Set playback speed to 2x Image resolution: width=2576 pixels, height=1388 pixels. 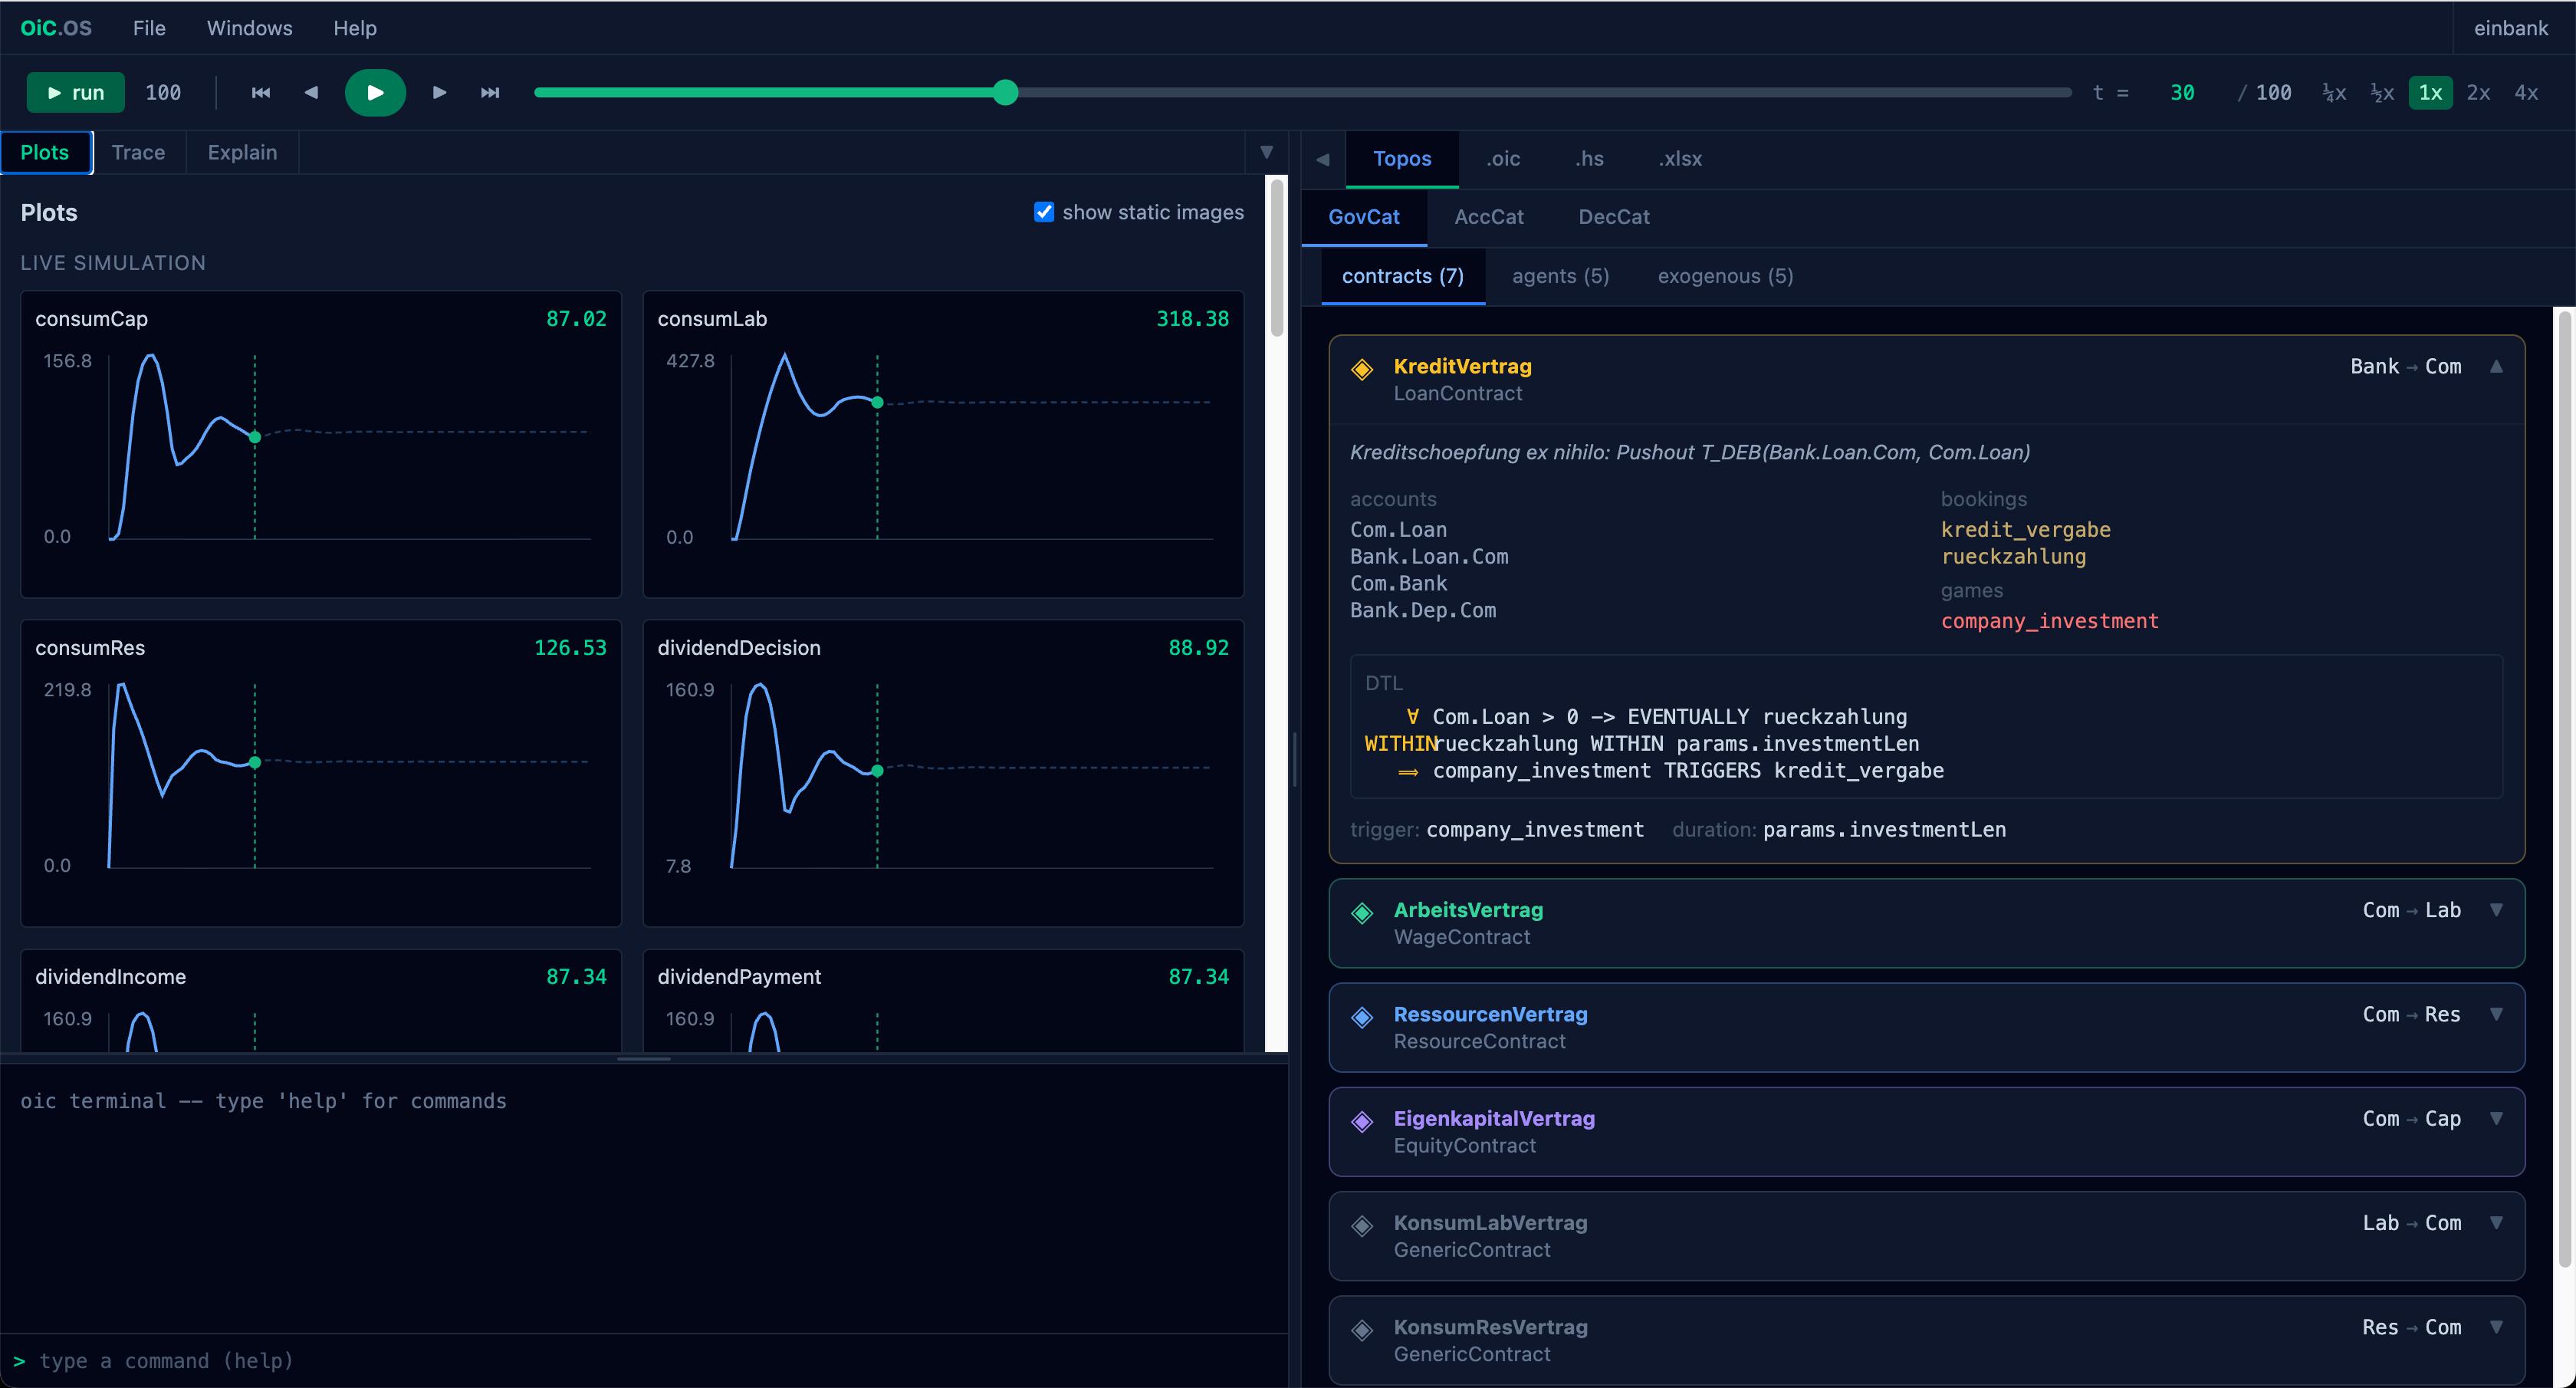(2478, 93)
